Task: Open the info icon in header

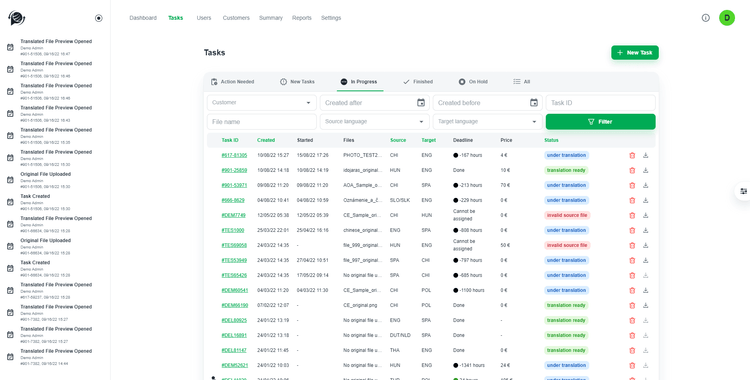Action: 706,18
